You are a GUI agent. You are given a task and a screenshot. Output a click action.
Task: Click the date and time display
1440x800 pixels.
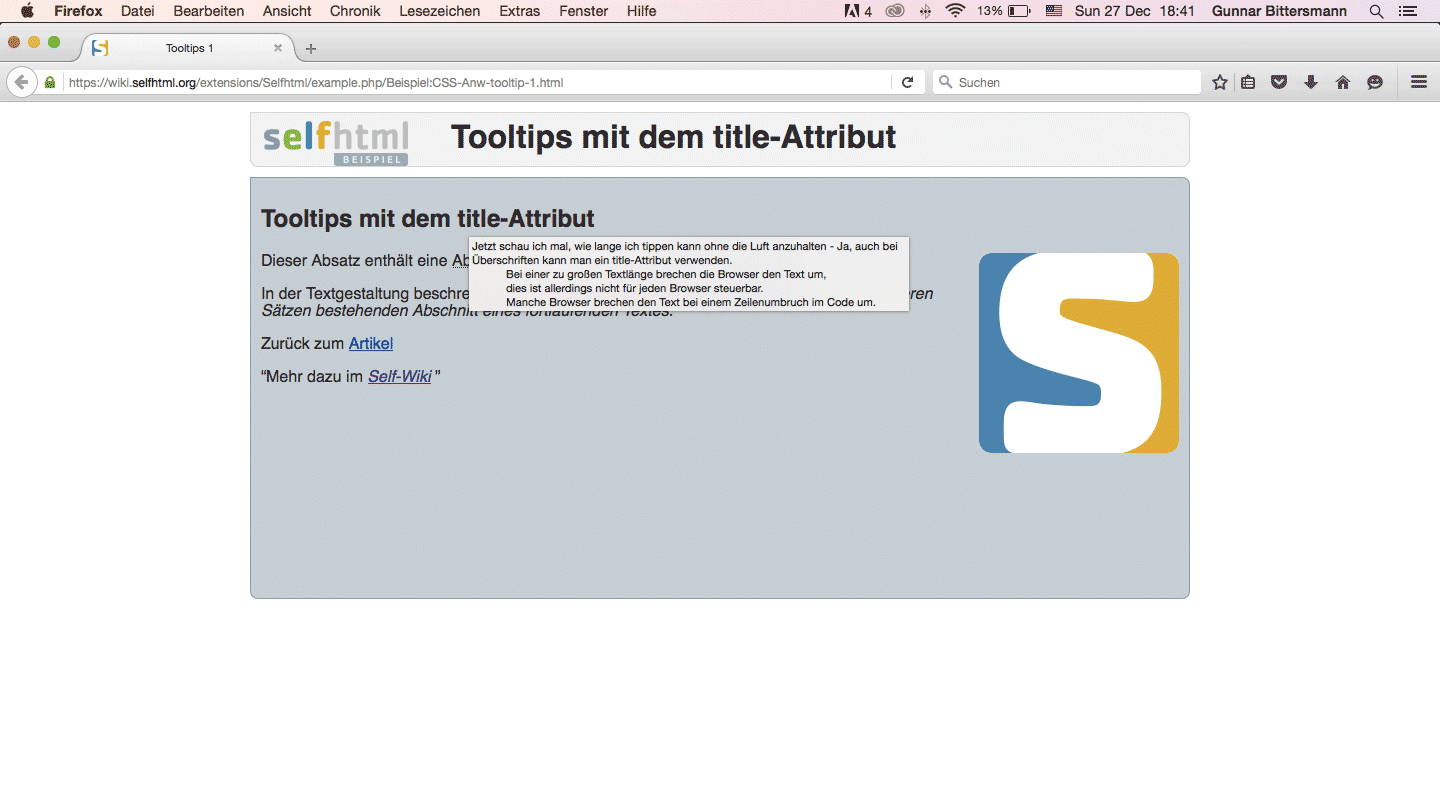pyautogui.click(x=1134, y=11)
